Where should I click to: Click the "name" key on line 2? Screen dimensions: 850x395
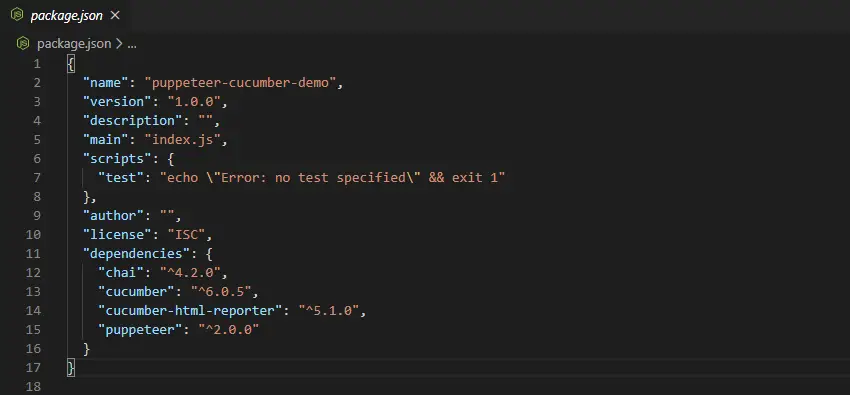point(105,83)
